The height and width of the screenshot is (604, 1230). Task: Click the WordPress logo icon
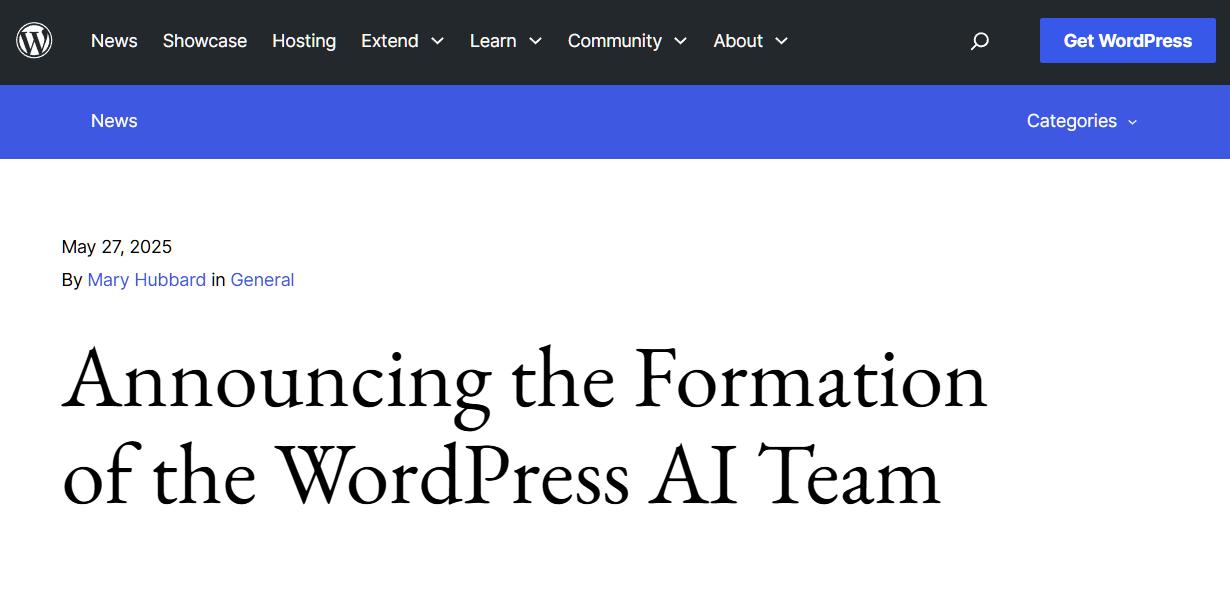pyautogui.click(x=34, y=41)
